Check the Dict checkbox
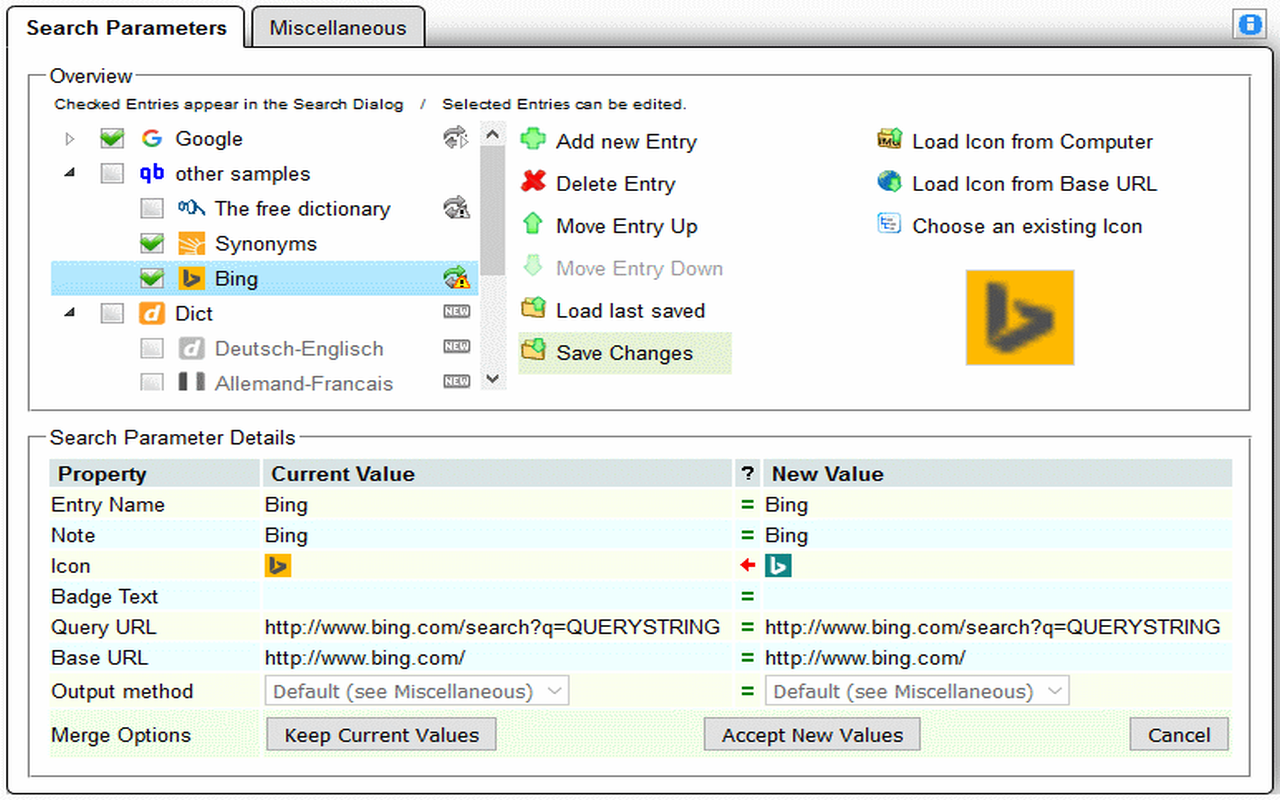 (x=112, y=314)
